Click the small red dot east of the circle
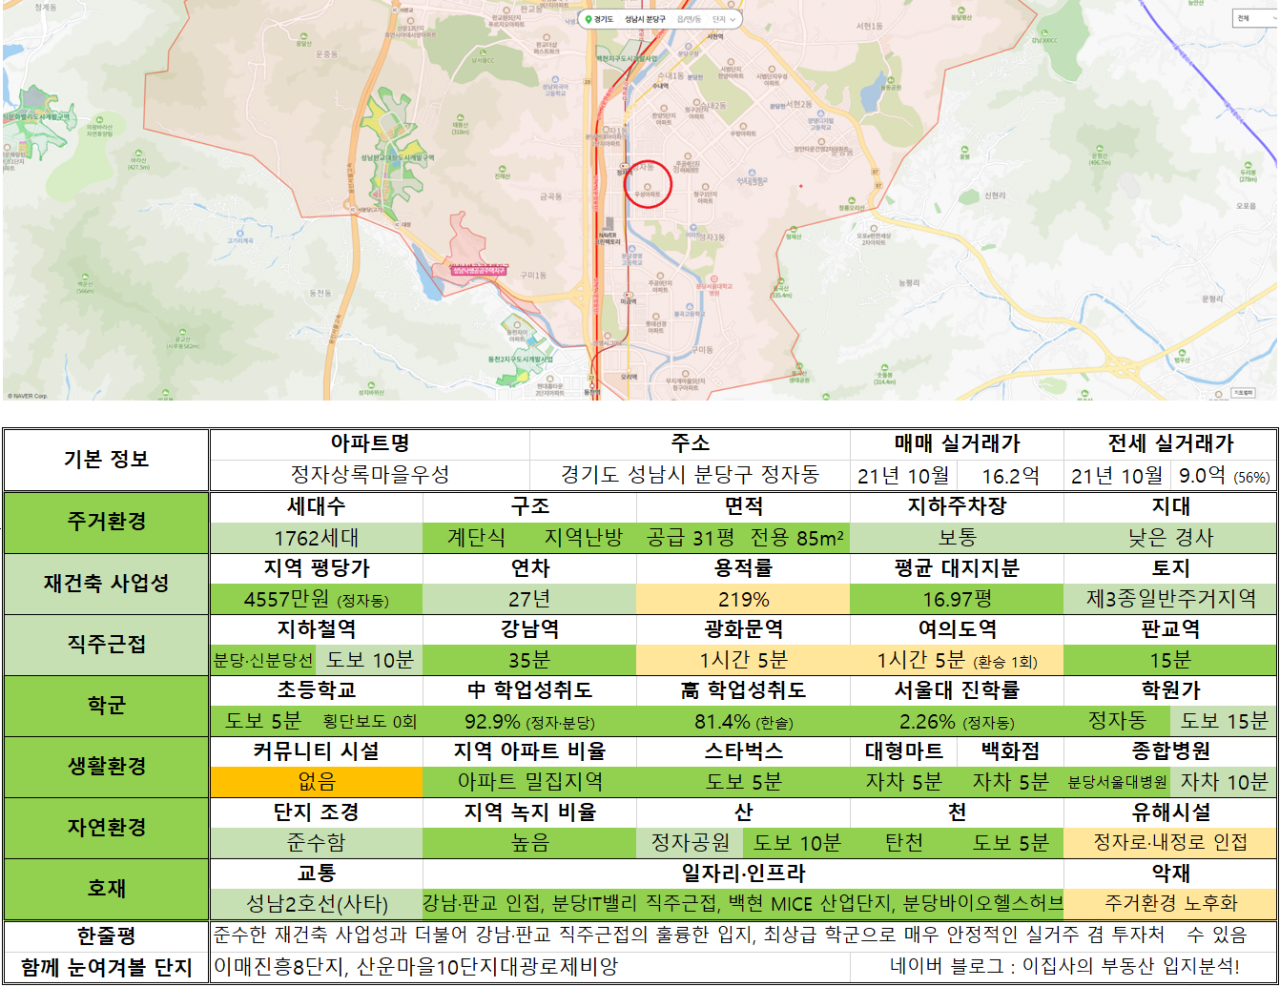 coord(801,186)
